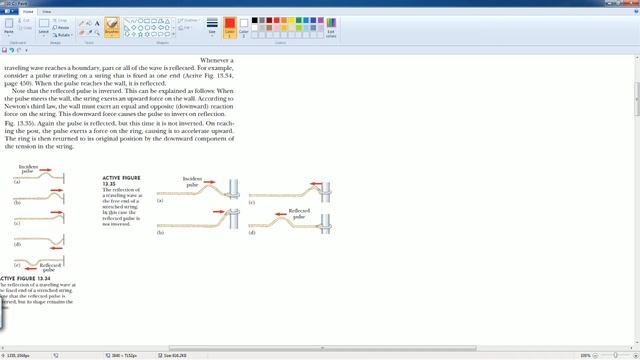Click the Crop button
The image size is (640, 360).
(60, 20)
